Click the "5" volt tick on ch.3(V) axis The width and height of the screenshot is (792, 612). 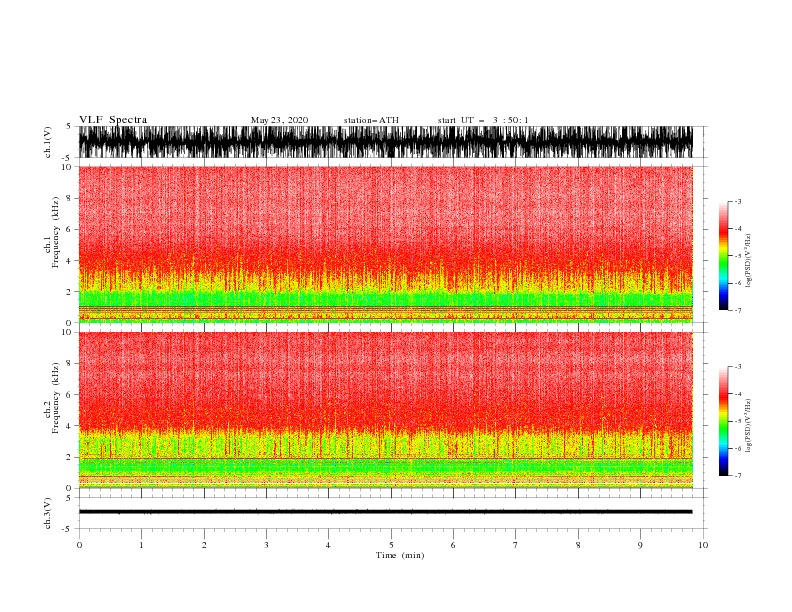coord(69,498)
